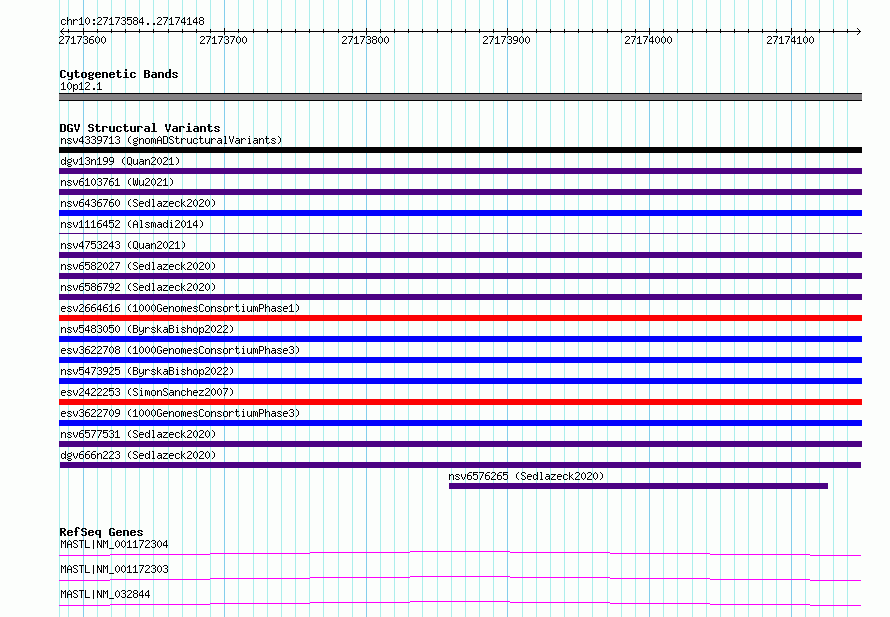This screenshot has width=890, height=617.
Task: Open nsv1116452 (Alsmadi2014) label
Action: [132, 224]
